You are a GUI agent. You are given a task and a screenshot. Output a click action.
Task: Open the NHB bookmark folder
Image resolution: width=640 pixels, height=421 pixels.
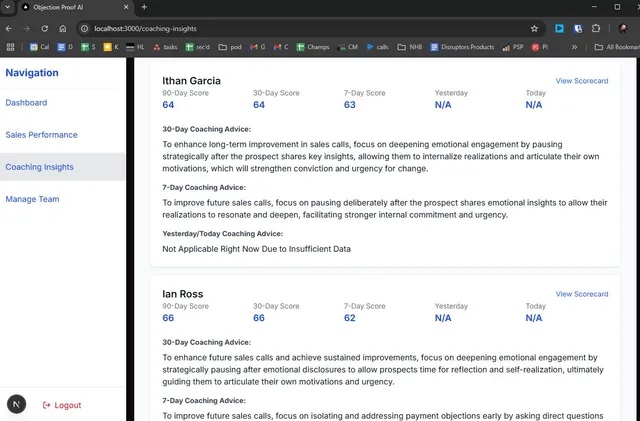coord(409,47)
